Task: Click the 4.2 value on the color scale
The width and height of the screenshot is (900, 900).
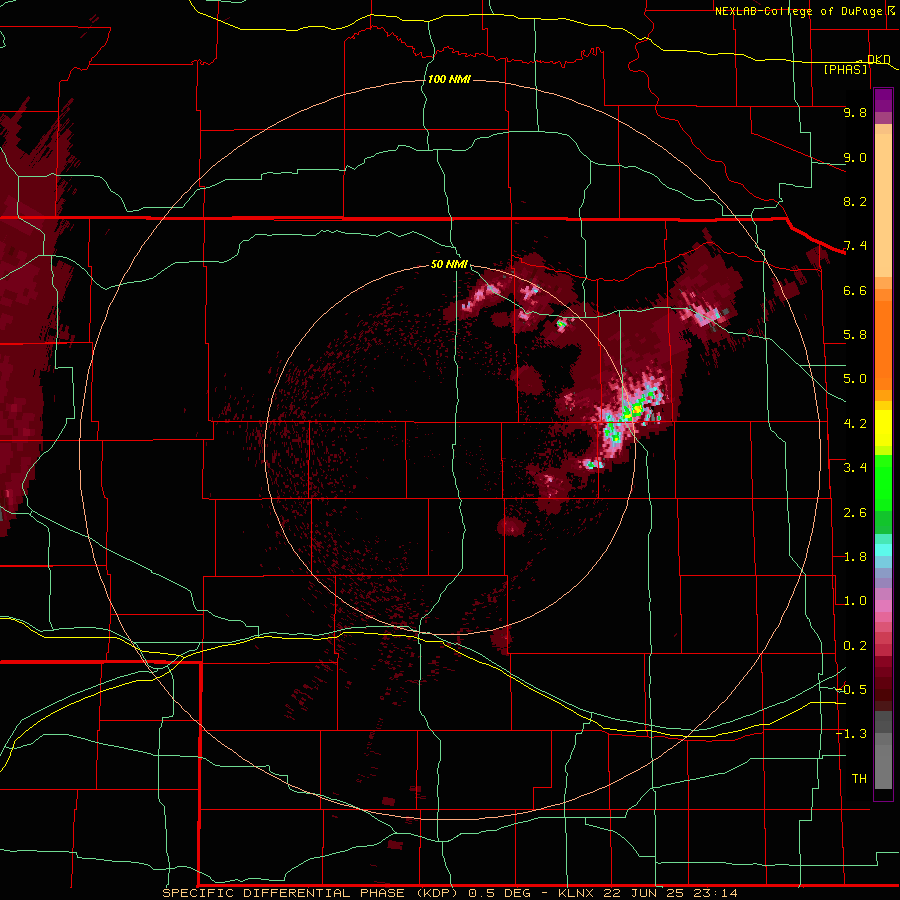Action: pos(855,424)
